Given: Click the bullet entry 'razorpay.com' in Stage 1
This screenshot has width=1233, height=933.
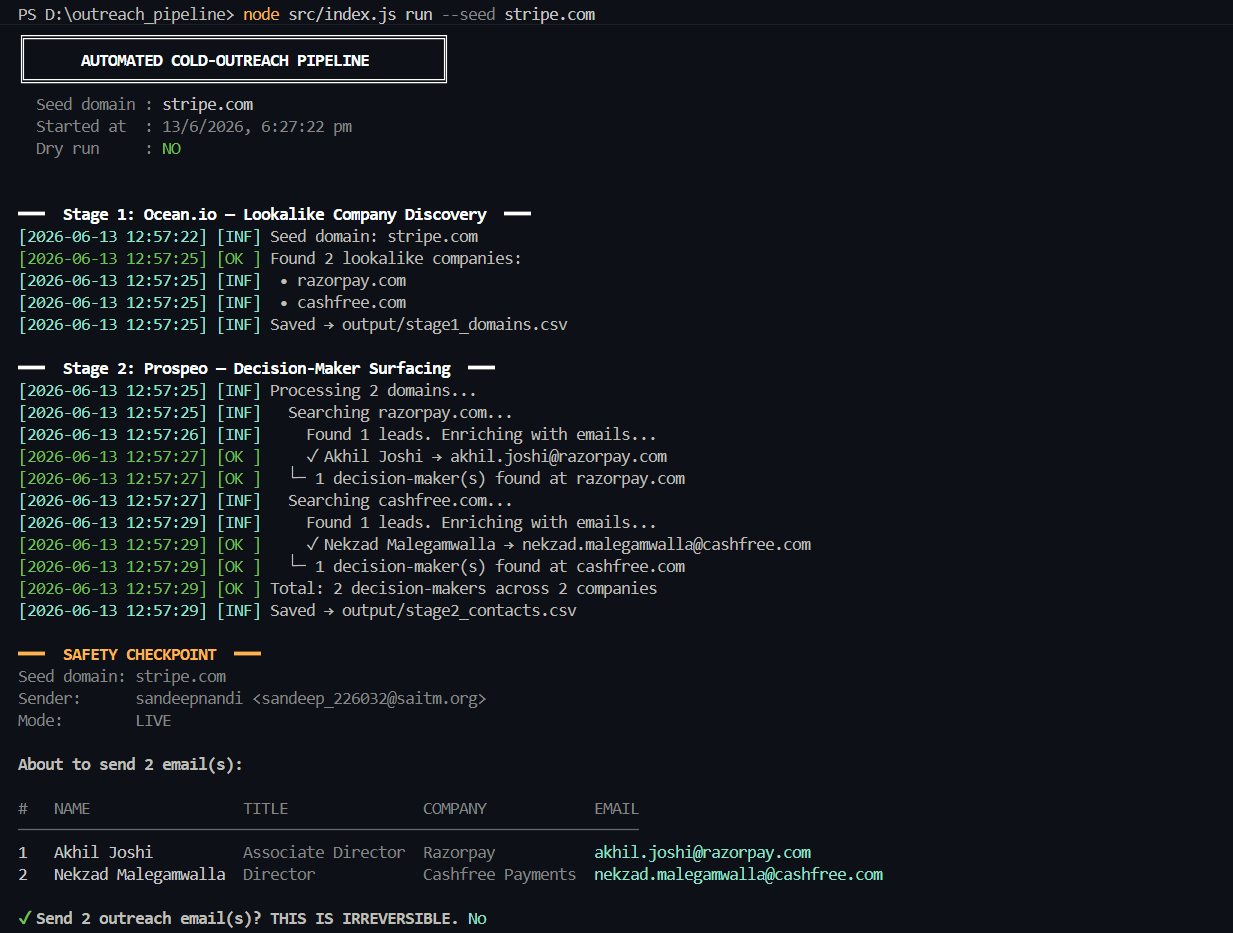Looking at the screenshot, I should click(x=351, y=280).
